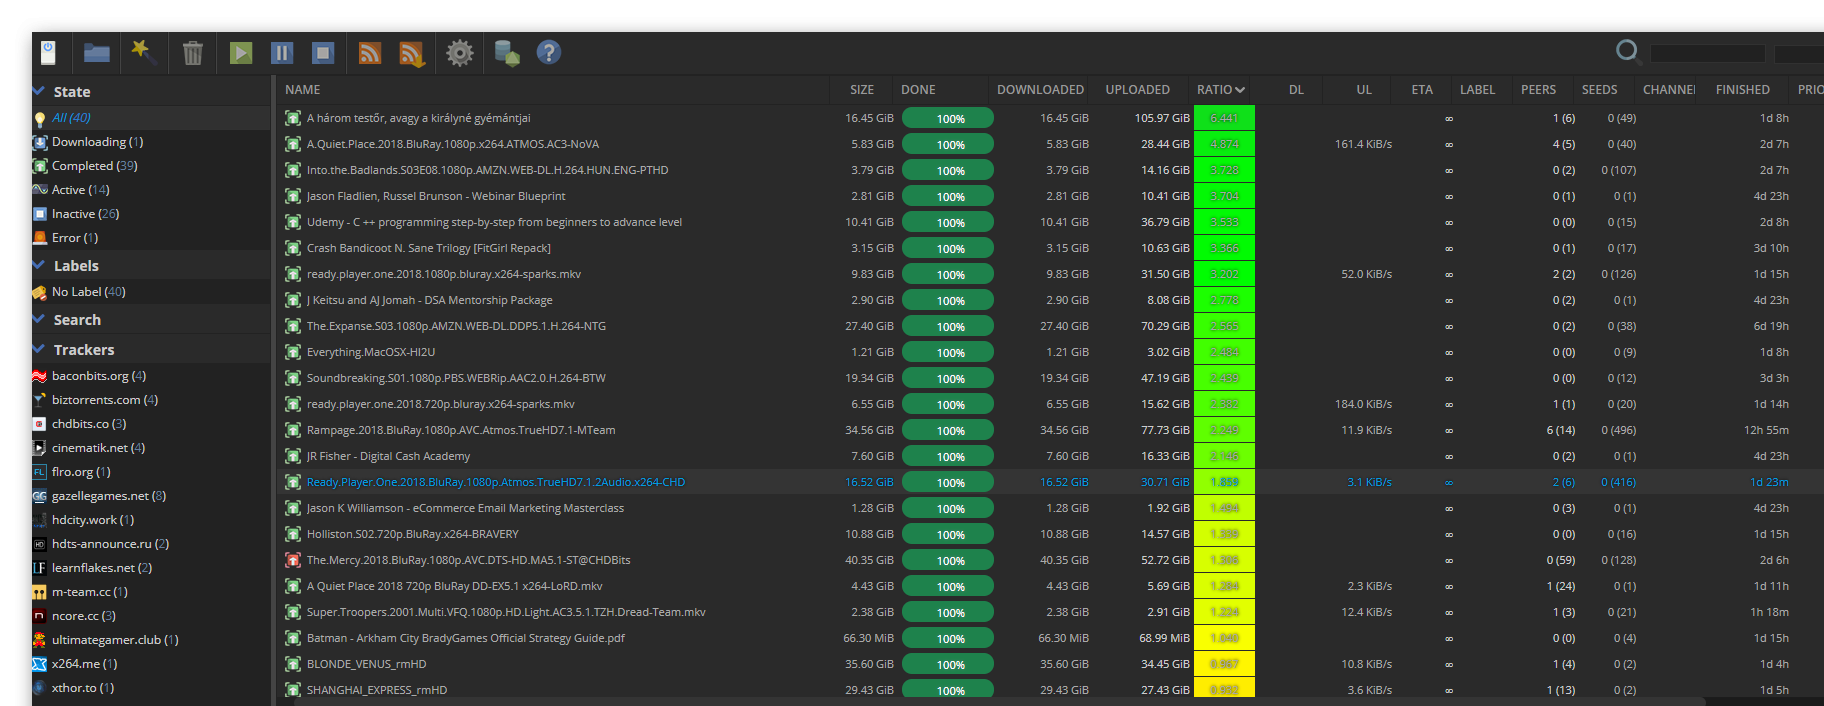Viewport: 1824px width, 706px height.
Task: Filter by hdts-announce.ru (2) tracker
Action: tap(151, 544)
